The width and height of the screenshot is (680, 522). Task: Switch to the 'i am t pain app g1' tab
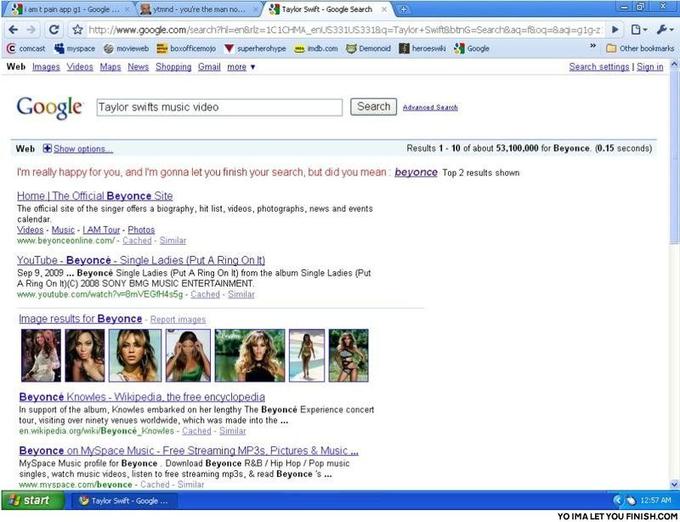[67, 9]
